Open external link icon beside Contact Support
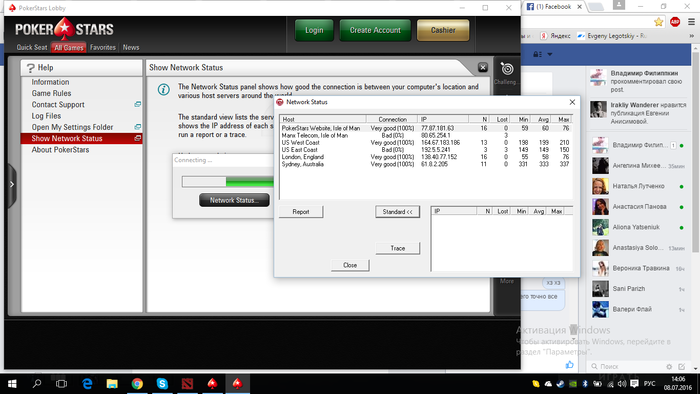The height and width of the screenshot is (394, 700). (138, 104)
